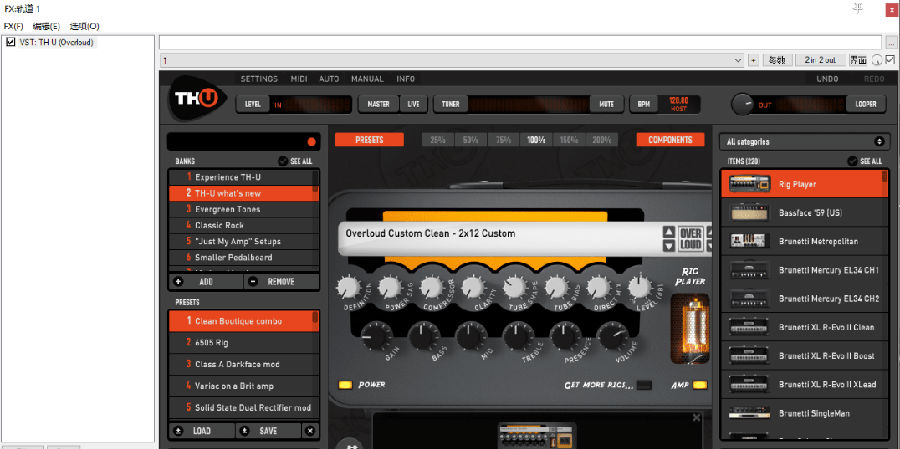The image size is (900, 449).
Task: Toggle LIVE mode button
Action: [413, 104]
